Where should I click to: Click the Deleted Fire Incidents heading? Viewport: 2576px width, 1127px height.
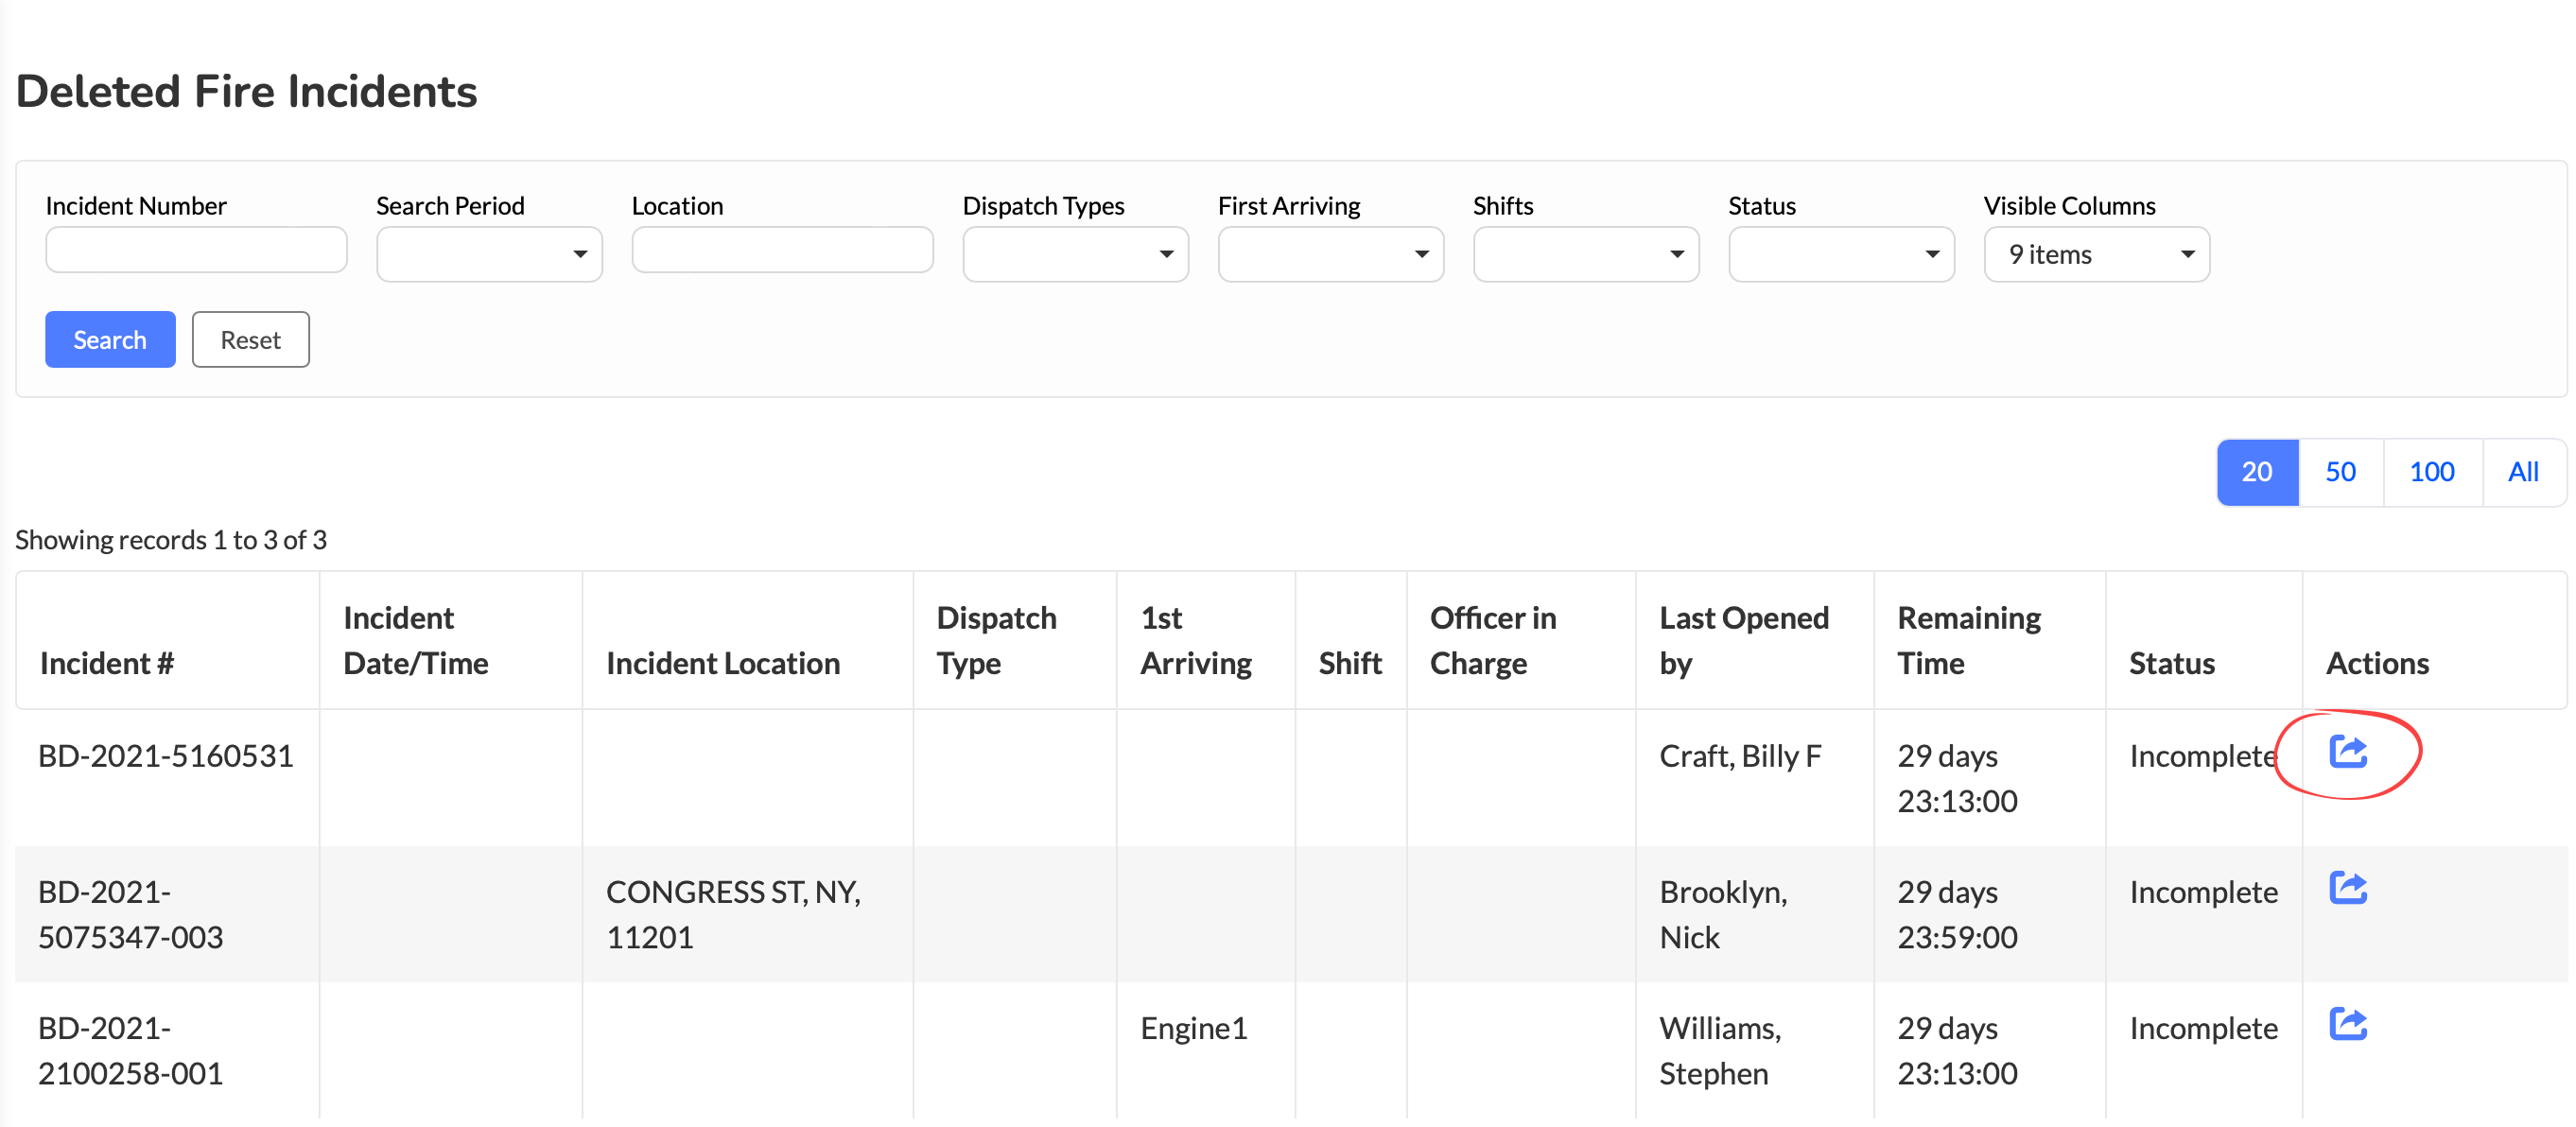[247, 91]
